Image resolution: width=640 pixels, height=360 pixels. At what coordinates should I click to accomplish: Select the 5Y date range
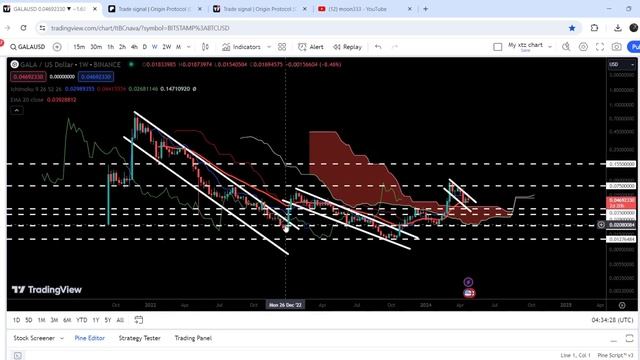pyautogui.click(x=108, y=320)
